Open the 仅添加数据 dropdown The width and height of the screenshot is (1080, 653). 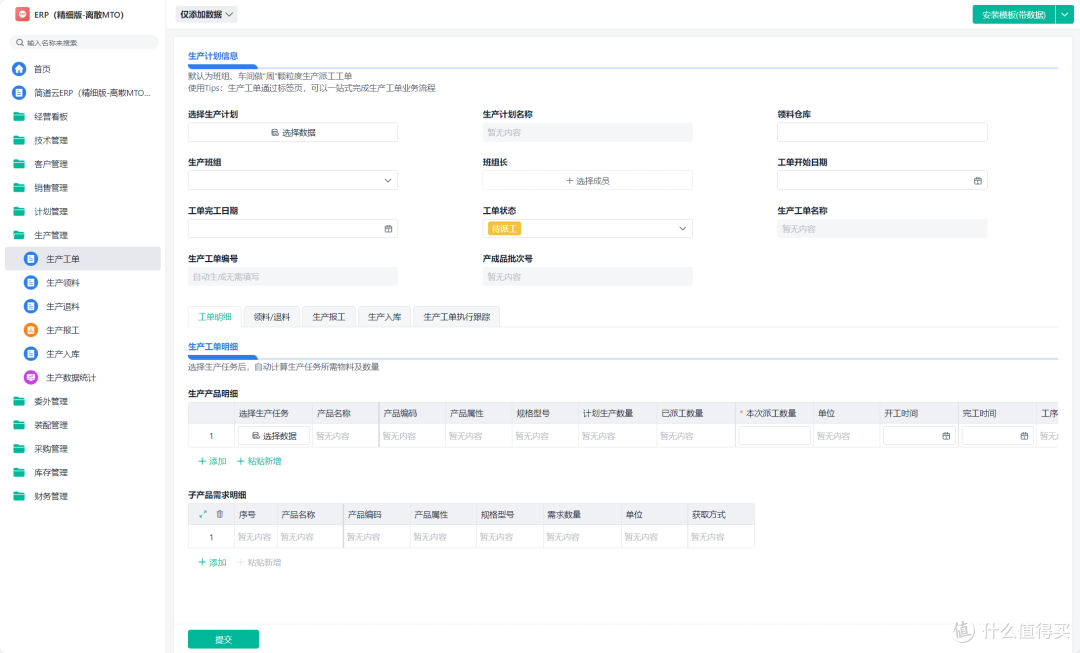tap(206, 14)
